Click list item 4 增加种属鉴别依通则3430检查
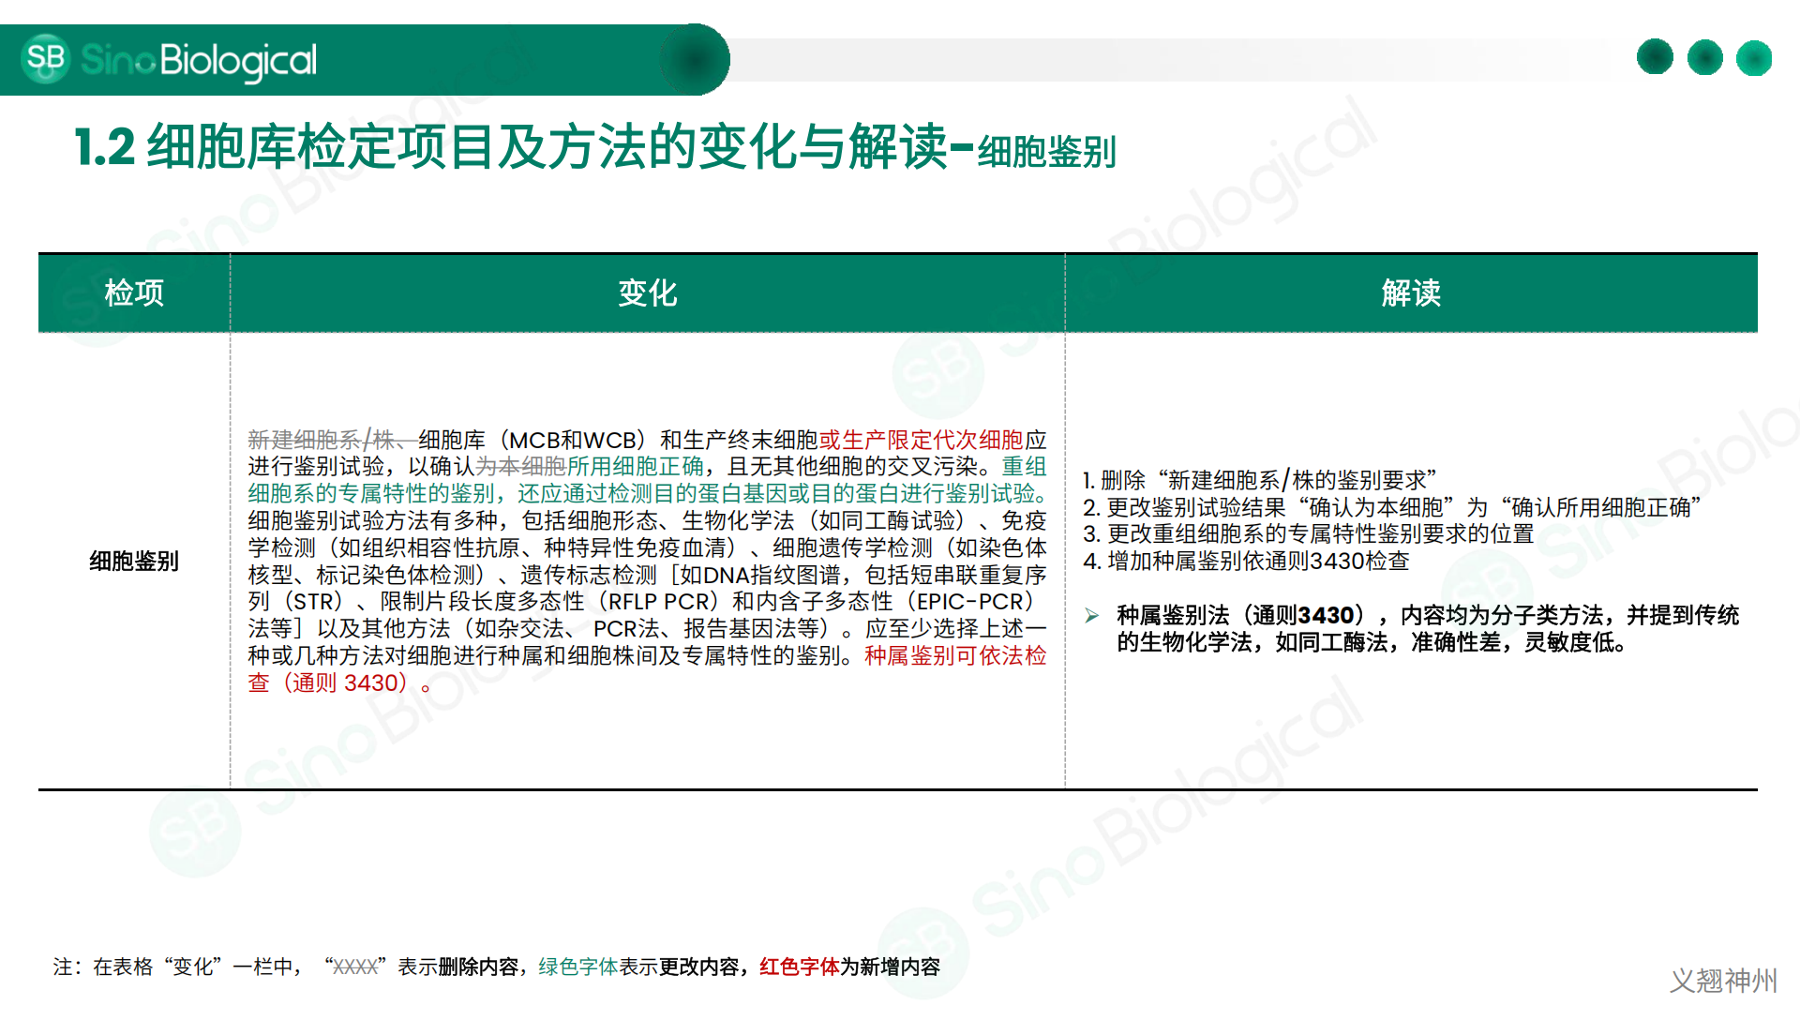The width and height of the screenshot is (1800, 1013). [x=1246, y=561]
